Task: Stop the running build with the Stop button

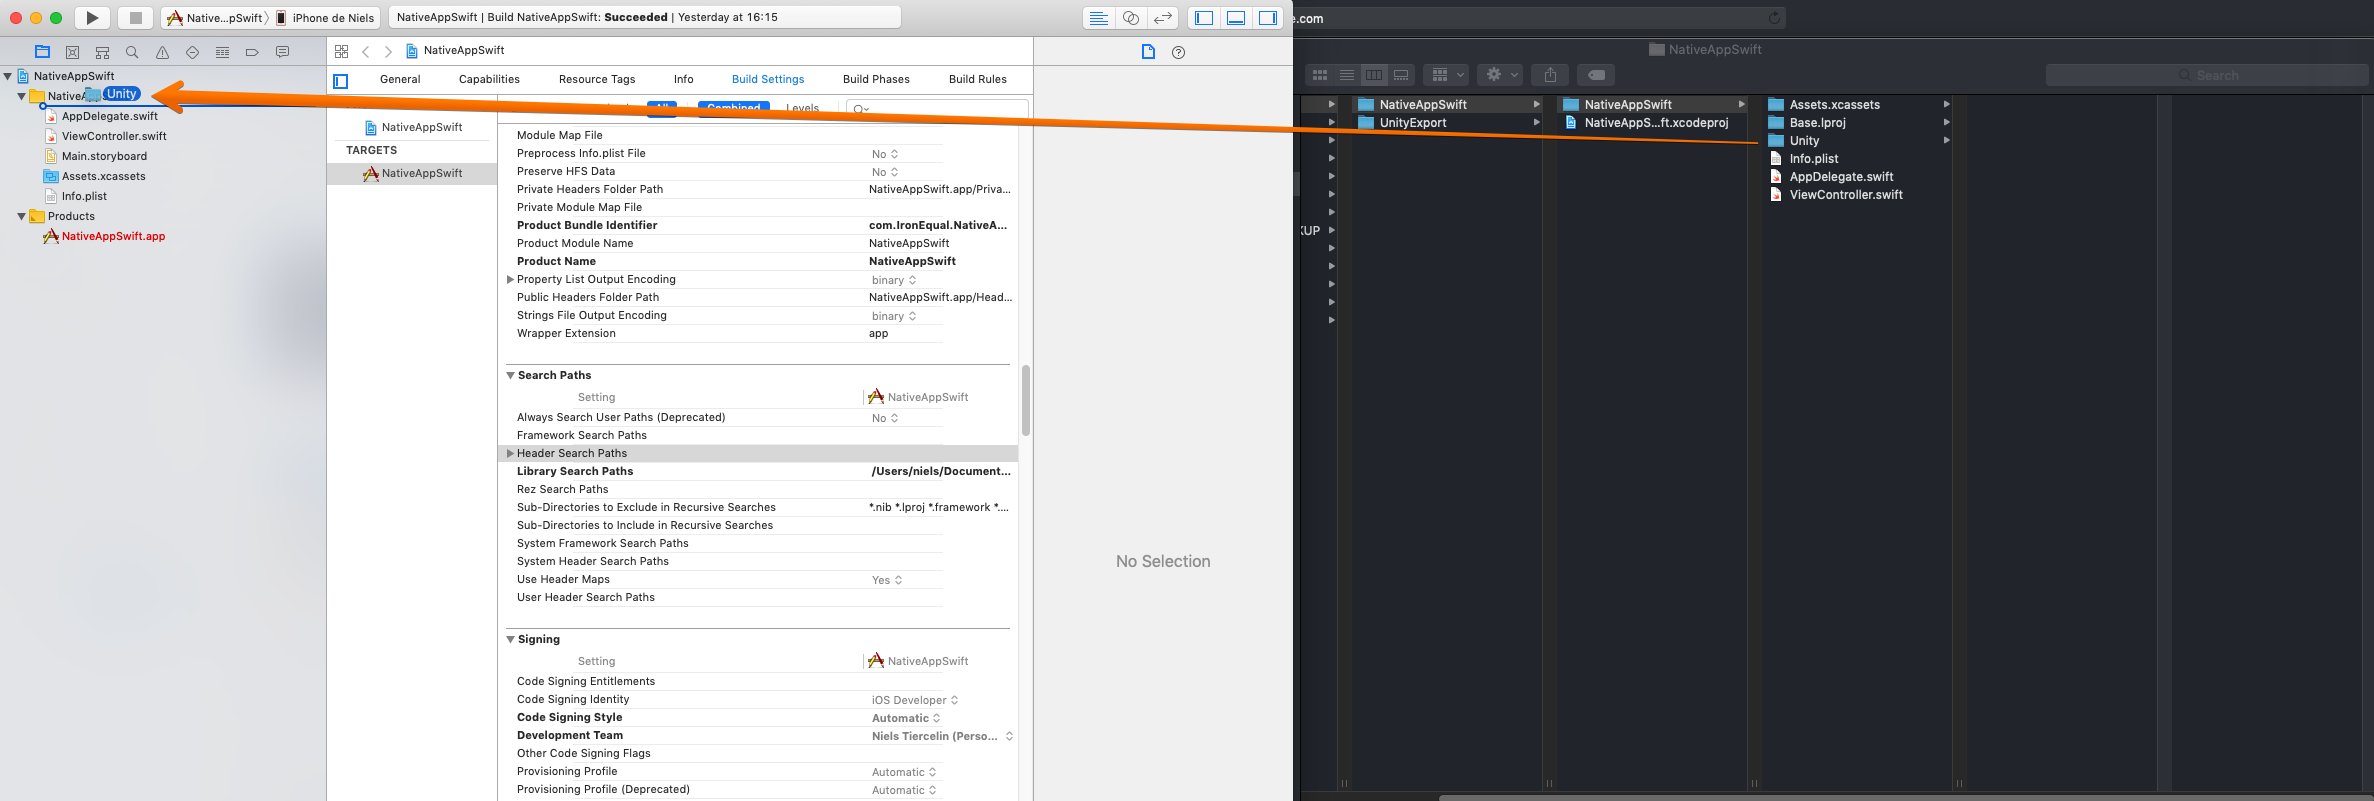Action: tap(135, 17)
